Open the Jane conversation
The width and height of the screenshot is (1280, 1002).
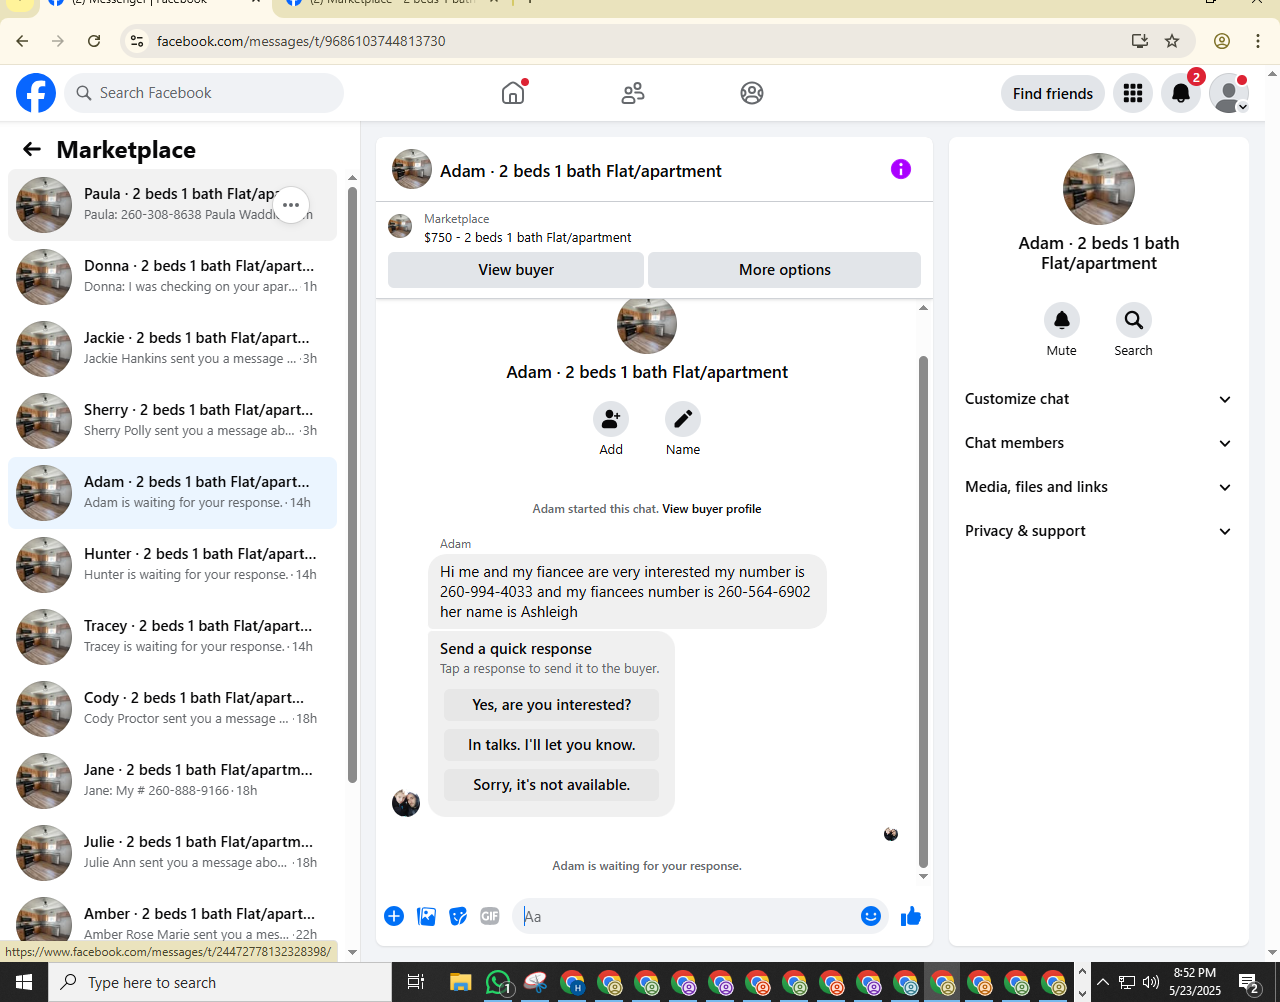172,781
